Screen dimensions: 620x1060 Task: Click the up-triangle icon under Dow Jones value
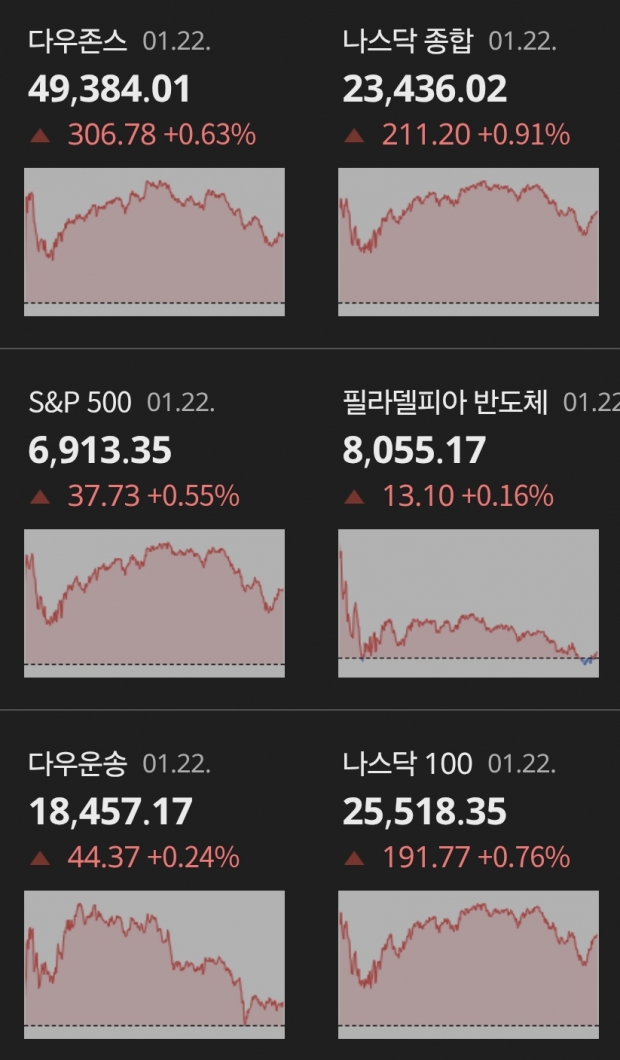click(x=40, y=135)
